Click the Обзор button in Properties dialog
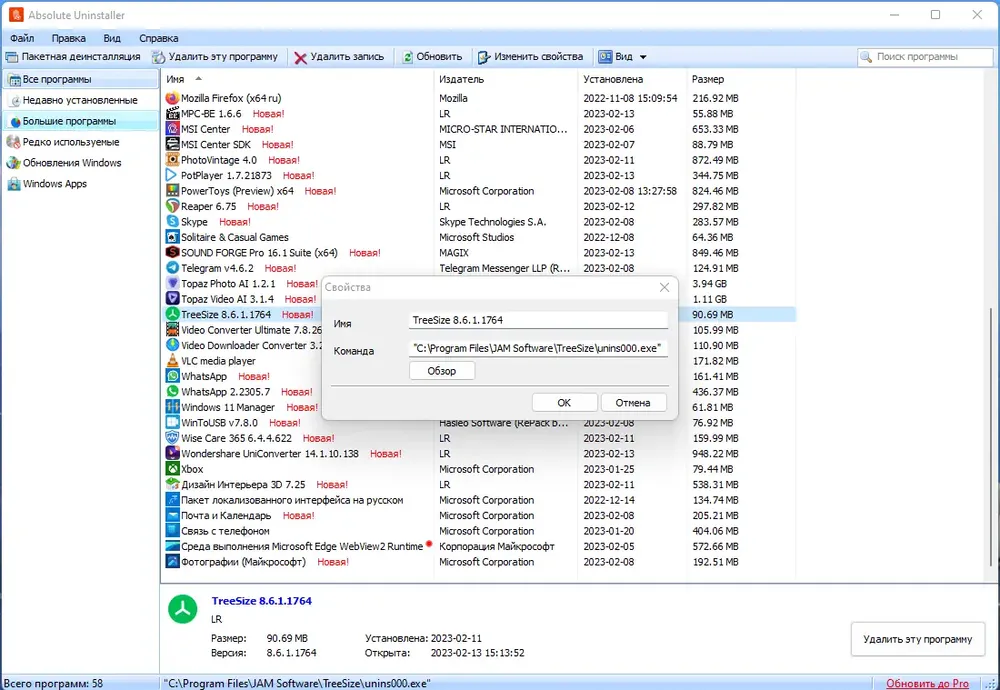The height and width of the screenshot is (690, 1000). (442, 371)
